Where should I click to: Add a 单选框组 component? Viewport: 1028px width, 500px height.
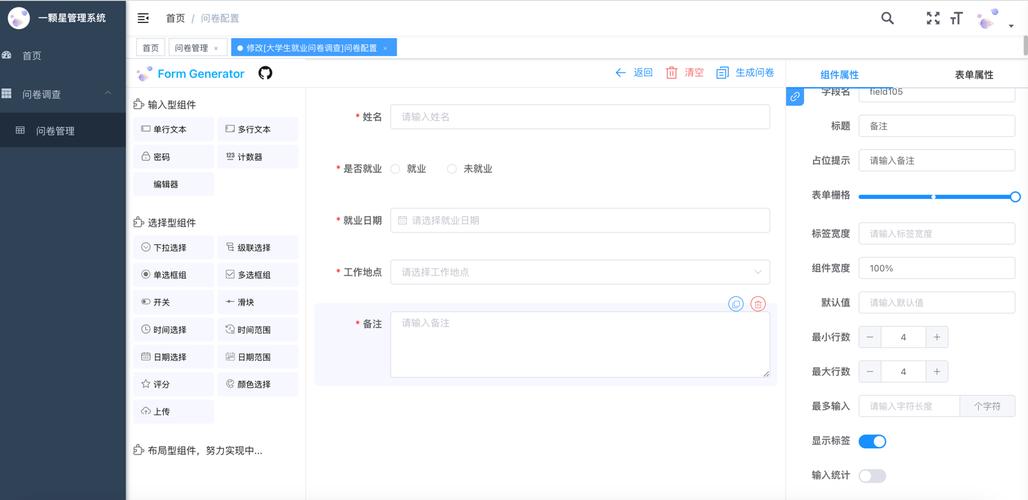coord(174,275)
